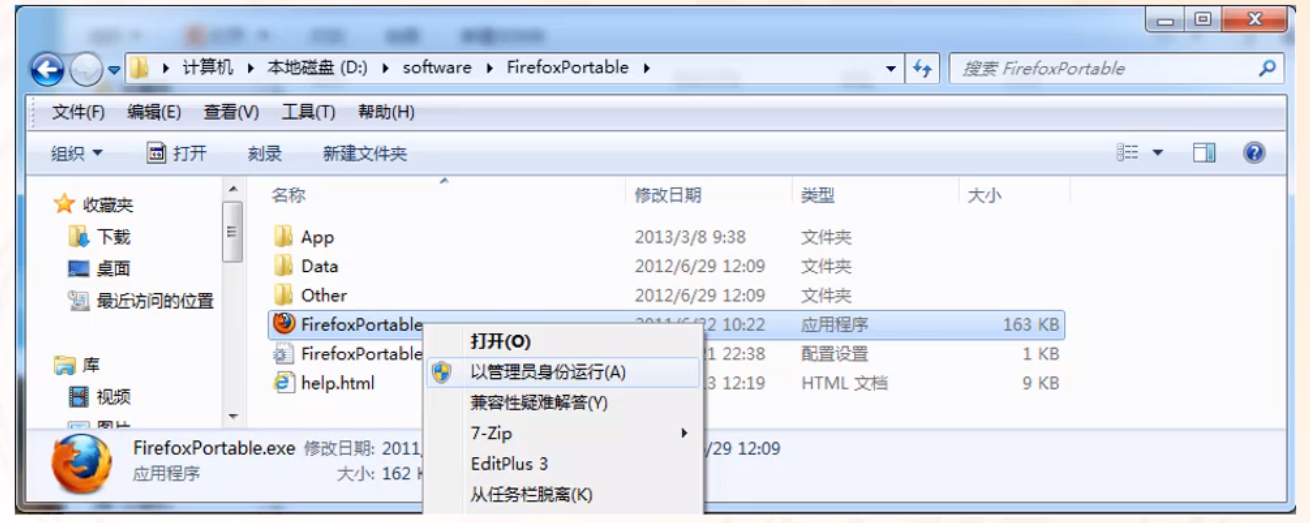Open the 编辑(E) menu
This screenshot has height=523, width=1310.
[154, 112]
